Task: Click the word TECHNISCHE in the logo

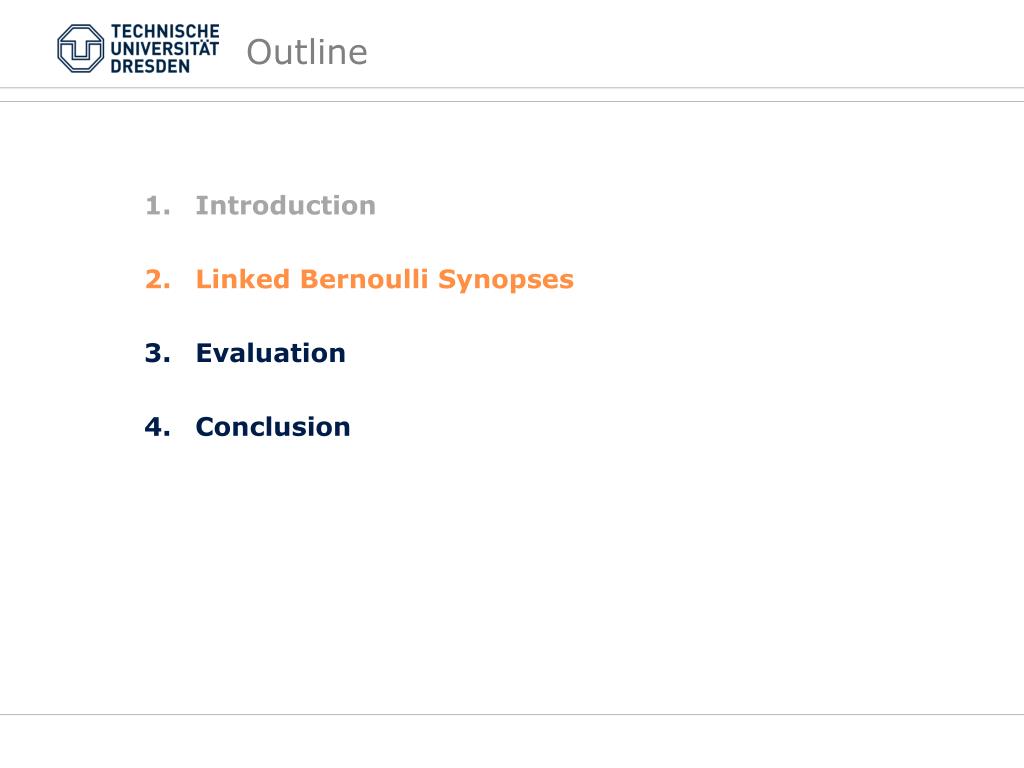Action: pyautogui.click(x=165, y=31)
